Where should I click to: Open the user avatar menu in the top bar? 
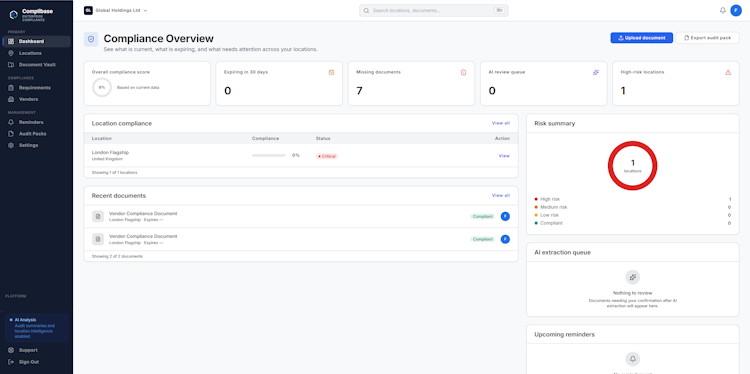point(736,11)
